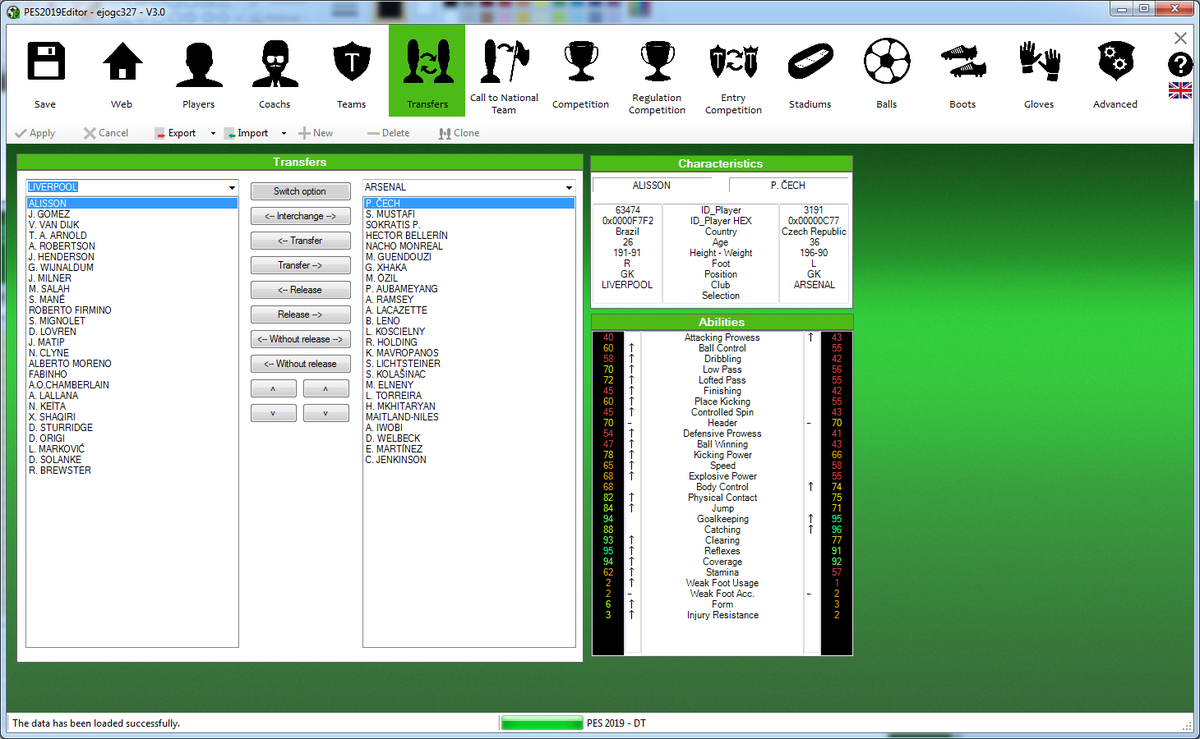Open the Gloves icon
This screenshot has height=739, width=1200.
coord(1039,62)
